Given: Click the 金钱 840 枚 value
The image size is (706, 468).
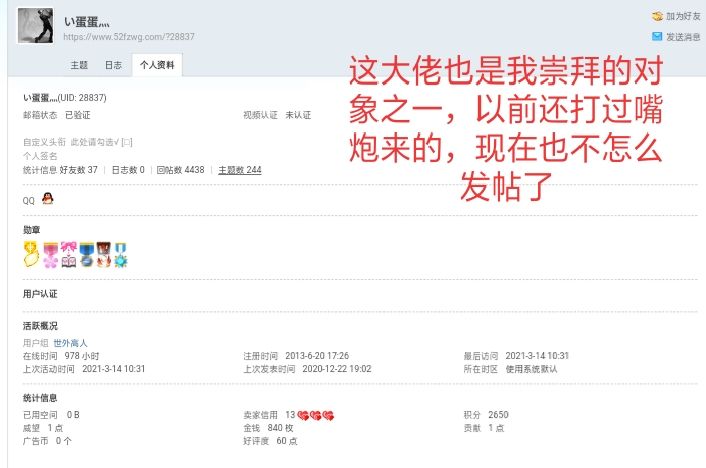Looking at the screenshot, I should (268, 427).
